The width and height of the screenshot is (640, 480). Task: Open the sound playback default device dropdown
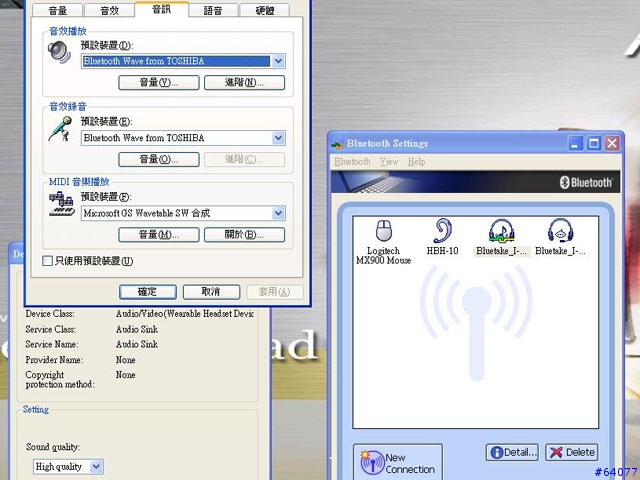pos(278,61)
